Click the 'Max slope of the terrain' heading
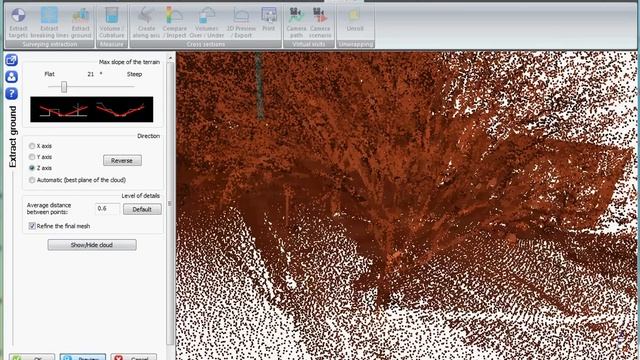This screenshot has width=640, height=360. click(x=129, y=62)
